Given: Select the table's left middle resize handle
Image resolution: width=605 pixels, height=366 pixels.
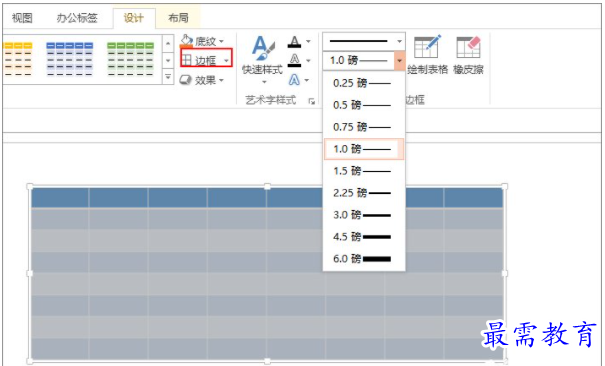Looking at the screenshot, I should 30,273.
